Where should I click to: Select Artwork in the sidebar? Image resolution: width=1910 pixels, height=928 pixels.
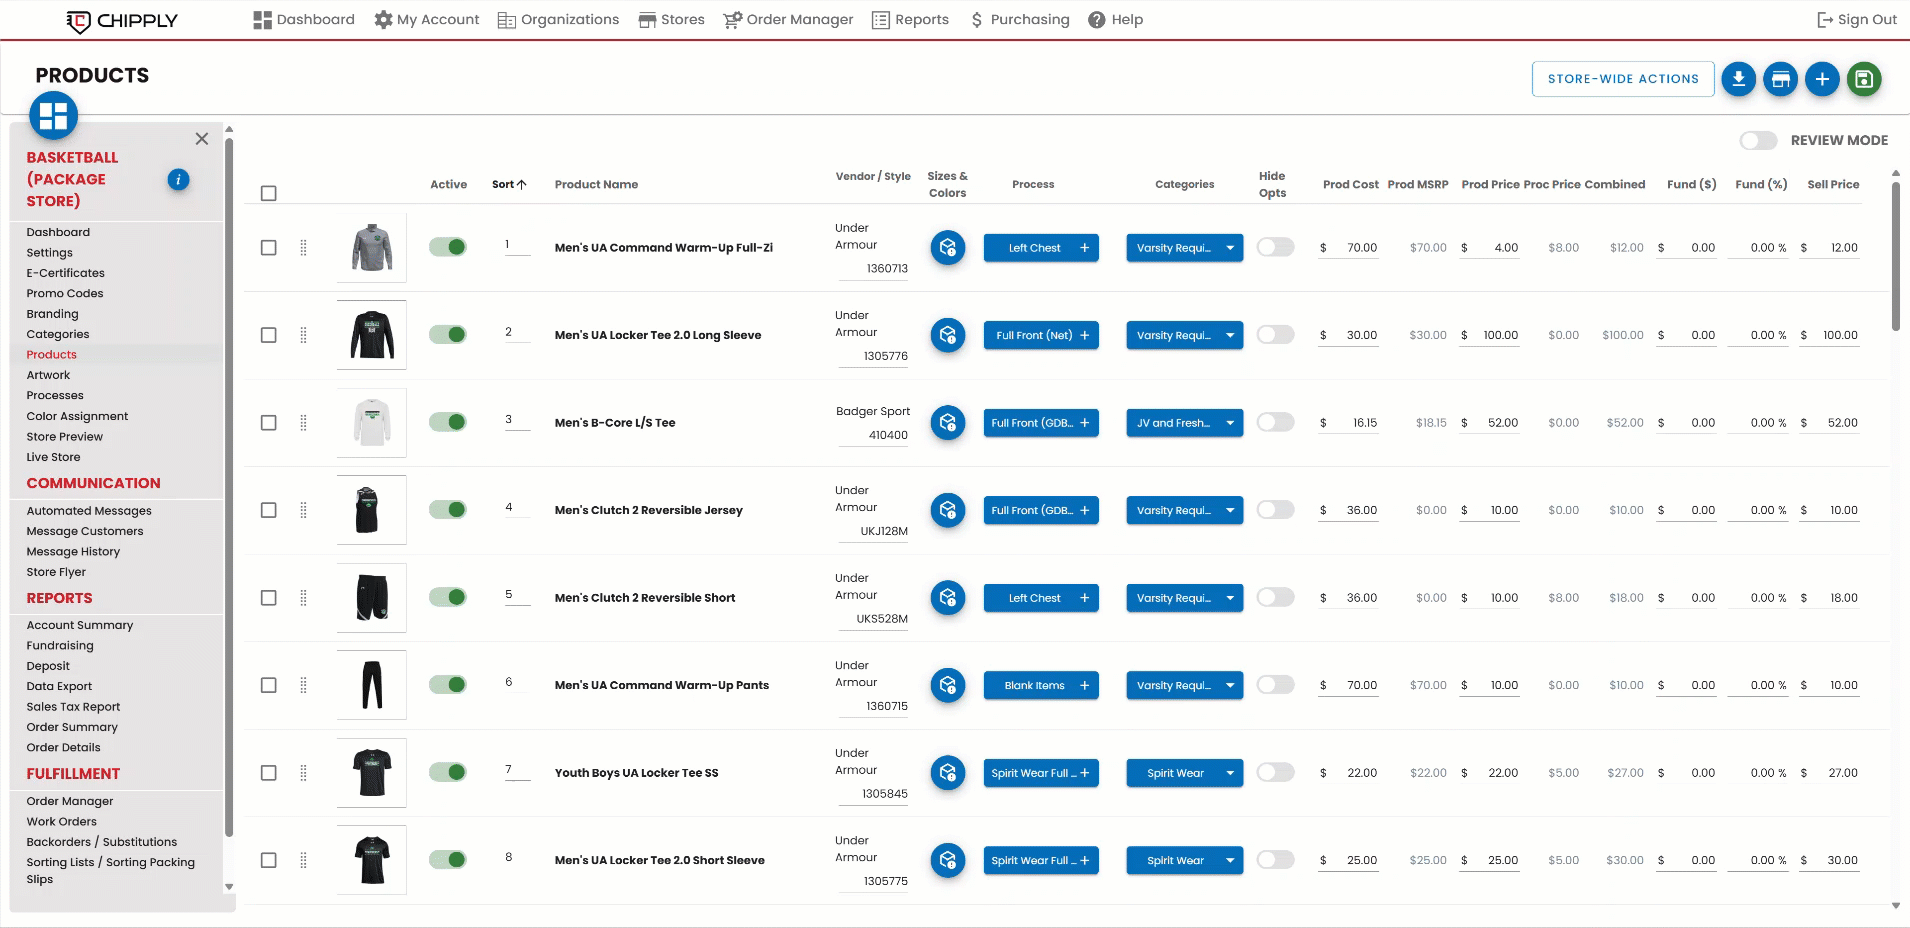(x=48, y=375)
